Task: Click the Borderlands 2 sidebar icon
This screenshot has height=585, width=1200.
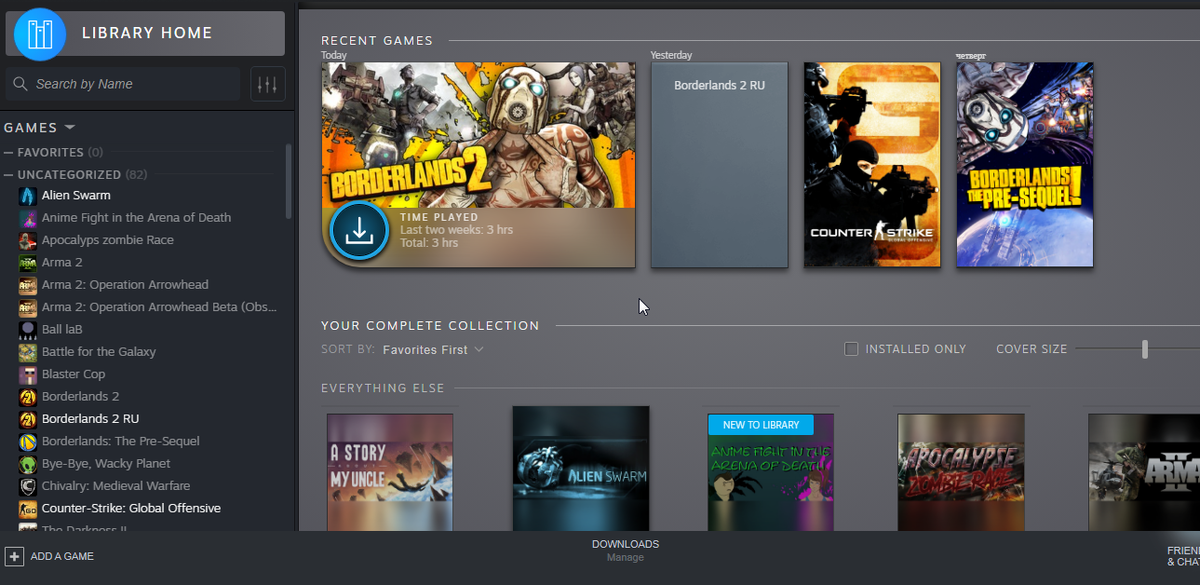Action: [x=28, y=396]
